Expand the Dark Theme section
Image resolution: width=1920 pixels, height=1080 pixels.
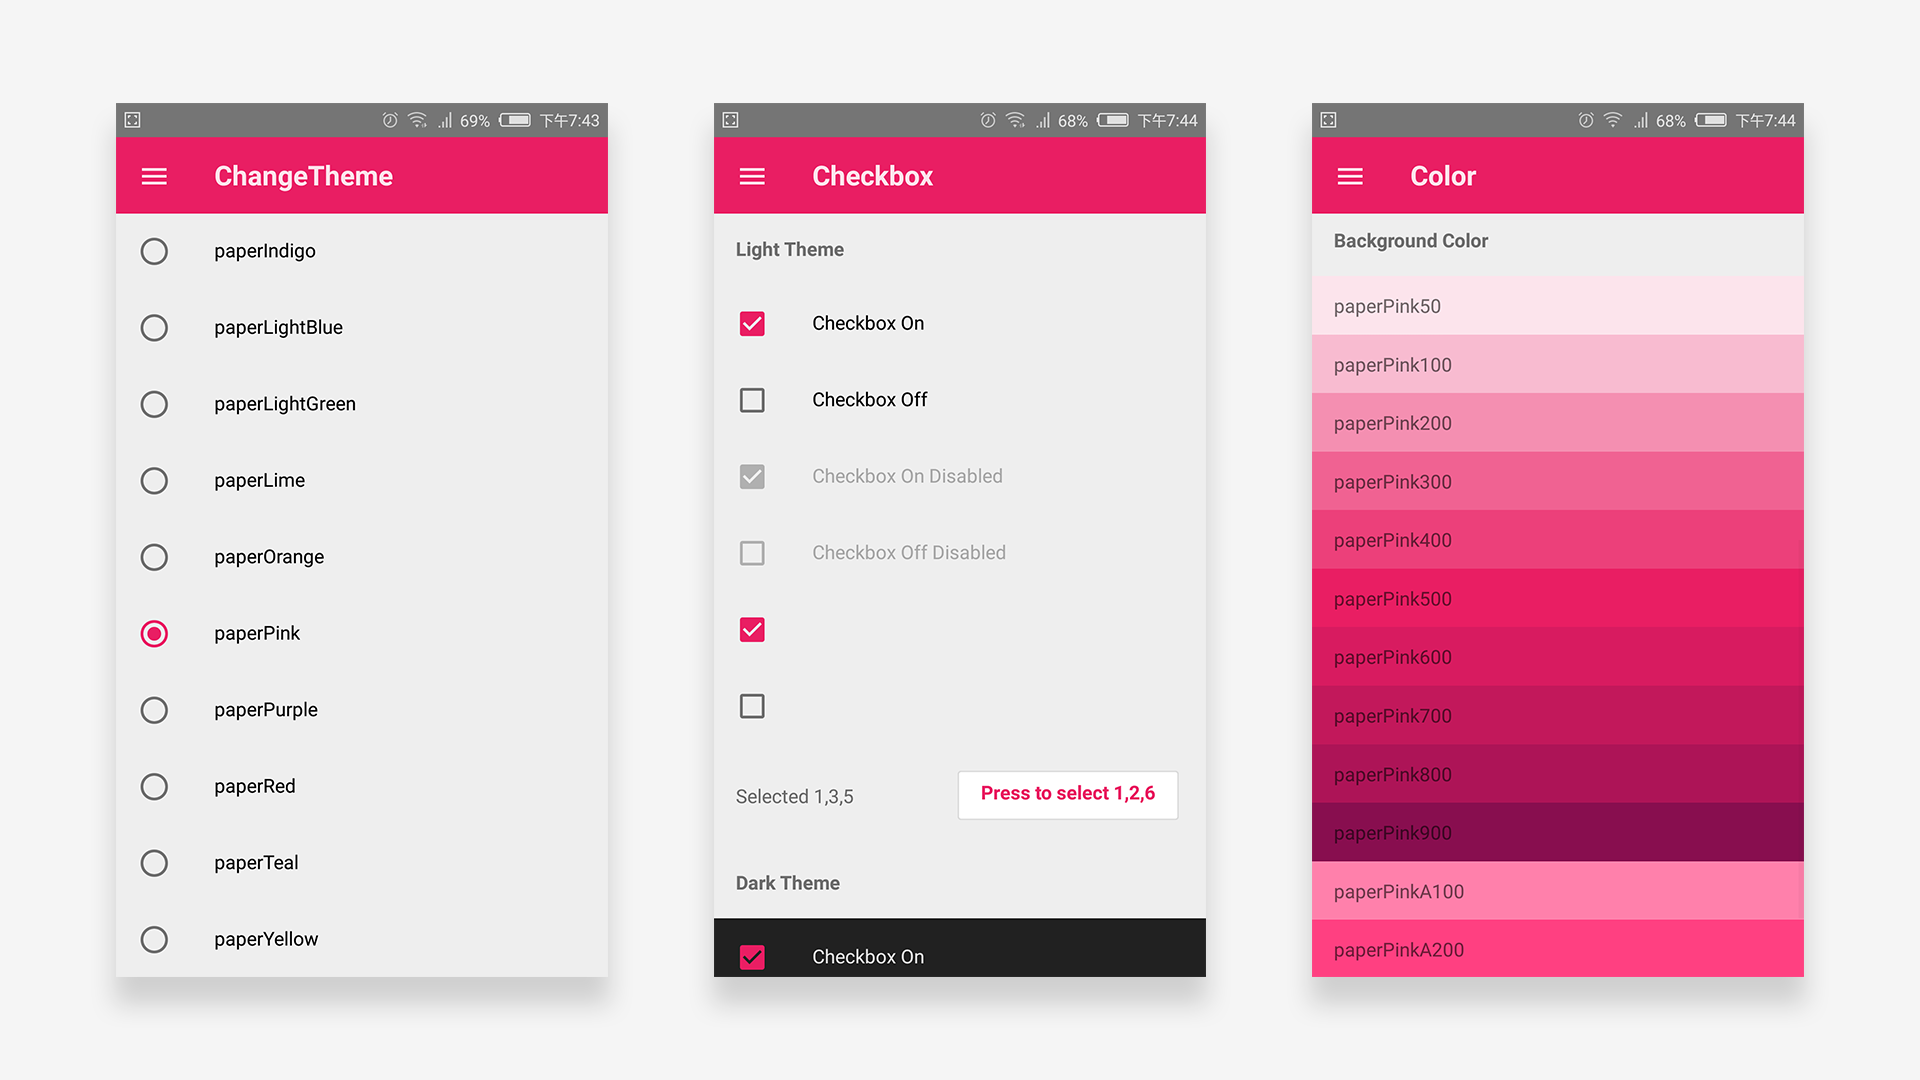tap(786, 884)
